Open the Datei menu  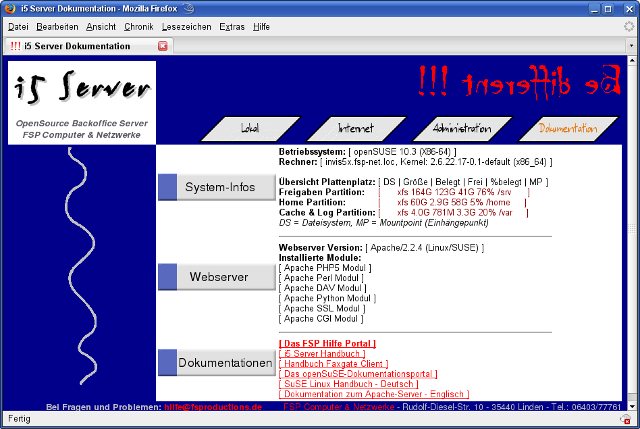[18, 27]
